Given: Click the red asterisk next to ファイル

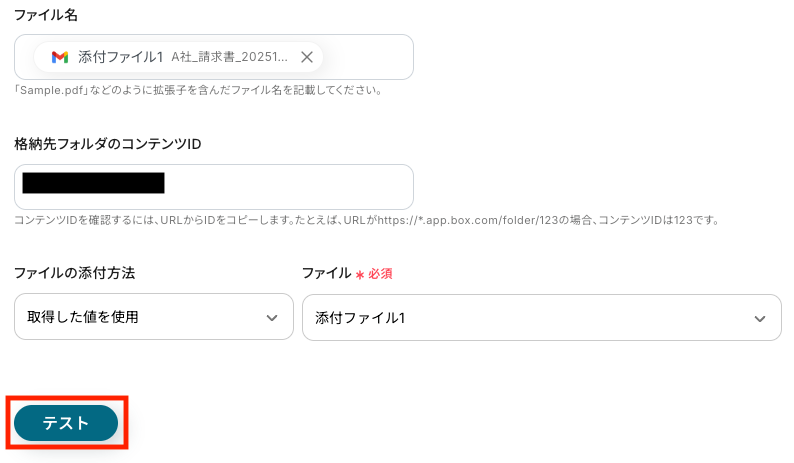Looking at the screenshot, I should pyautogui.click(x=359, y=275).
